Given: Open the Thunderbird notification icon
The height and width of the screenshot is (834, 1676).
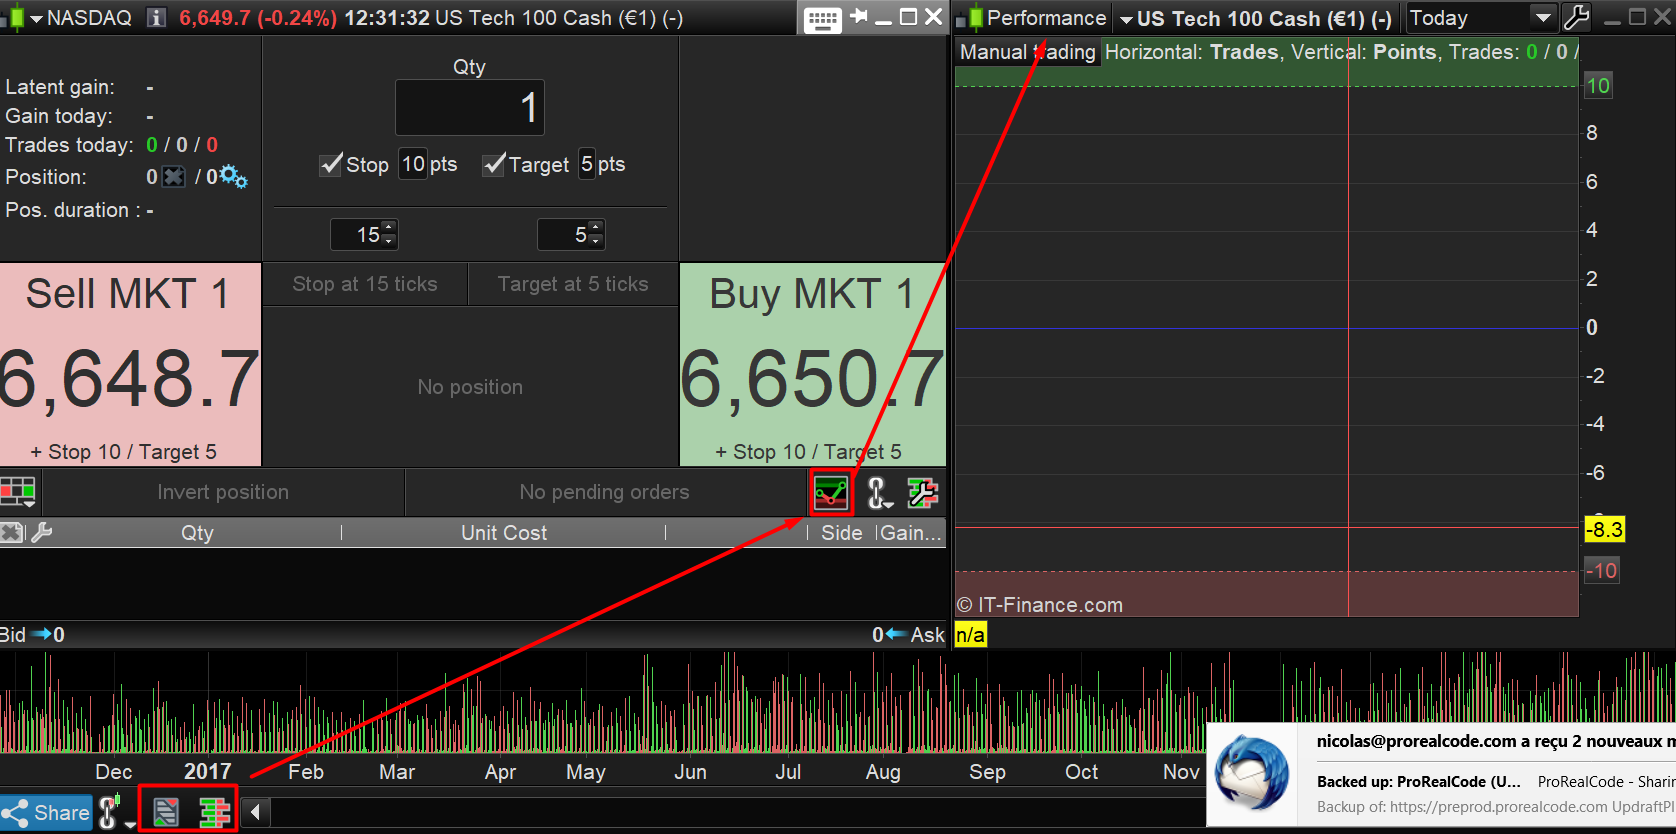Looking at the screenshot, I should [1251, 774].
